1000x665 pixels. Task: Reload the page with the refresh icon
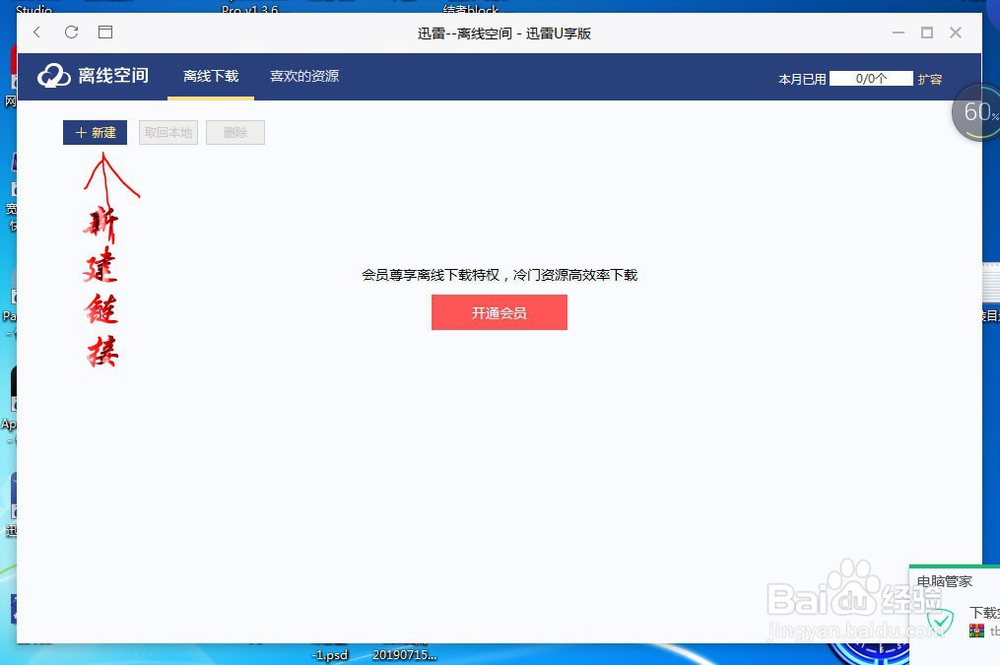[71, 32]
